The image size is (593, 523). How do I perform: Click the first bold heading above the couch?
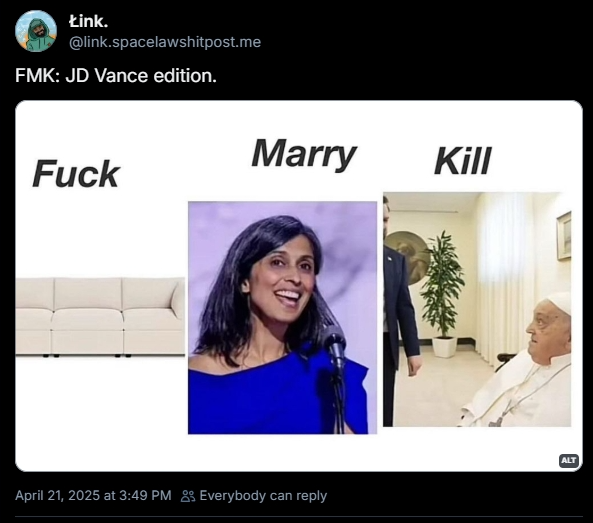coord(76,174)
